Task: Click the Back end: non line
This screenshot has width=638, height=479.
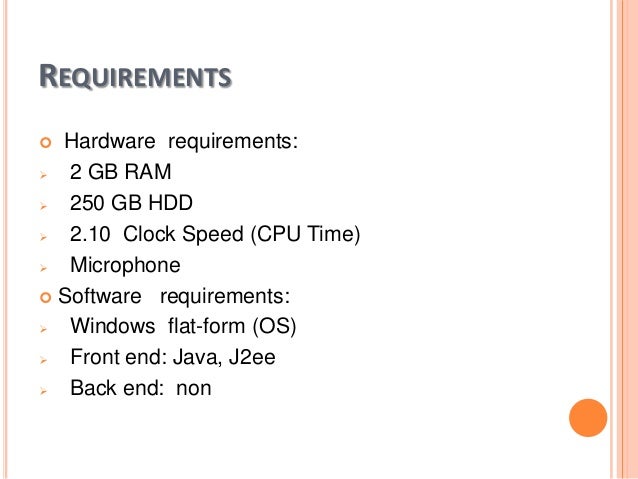Action: coord(141,388)
